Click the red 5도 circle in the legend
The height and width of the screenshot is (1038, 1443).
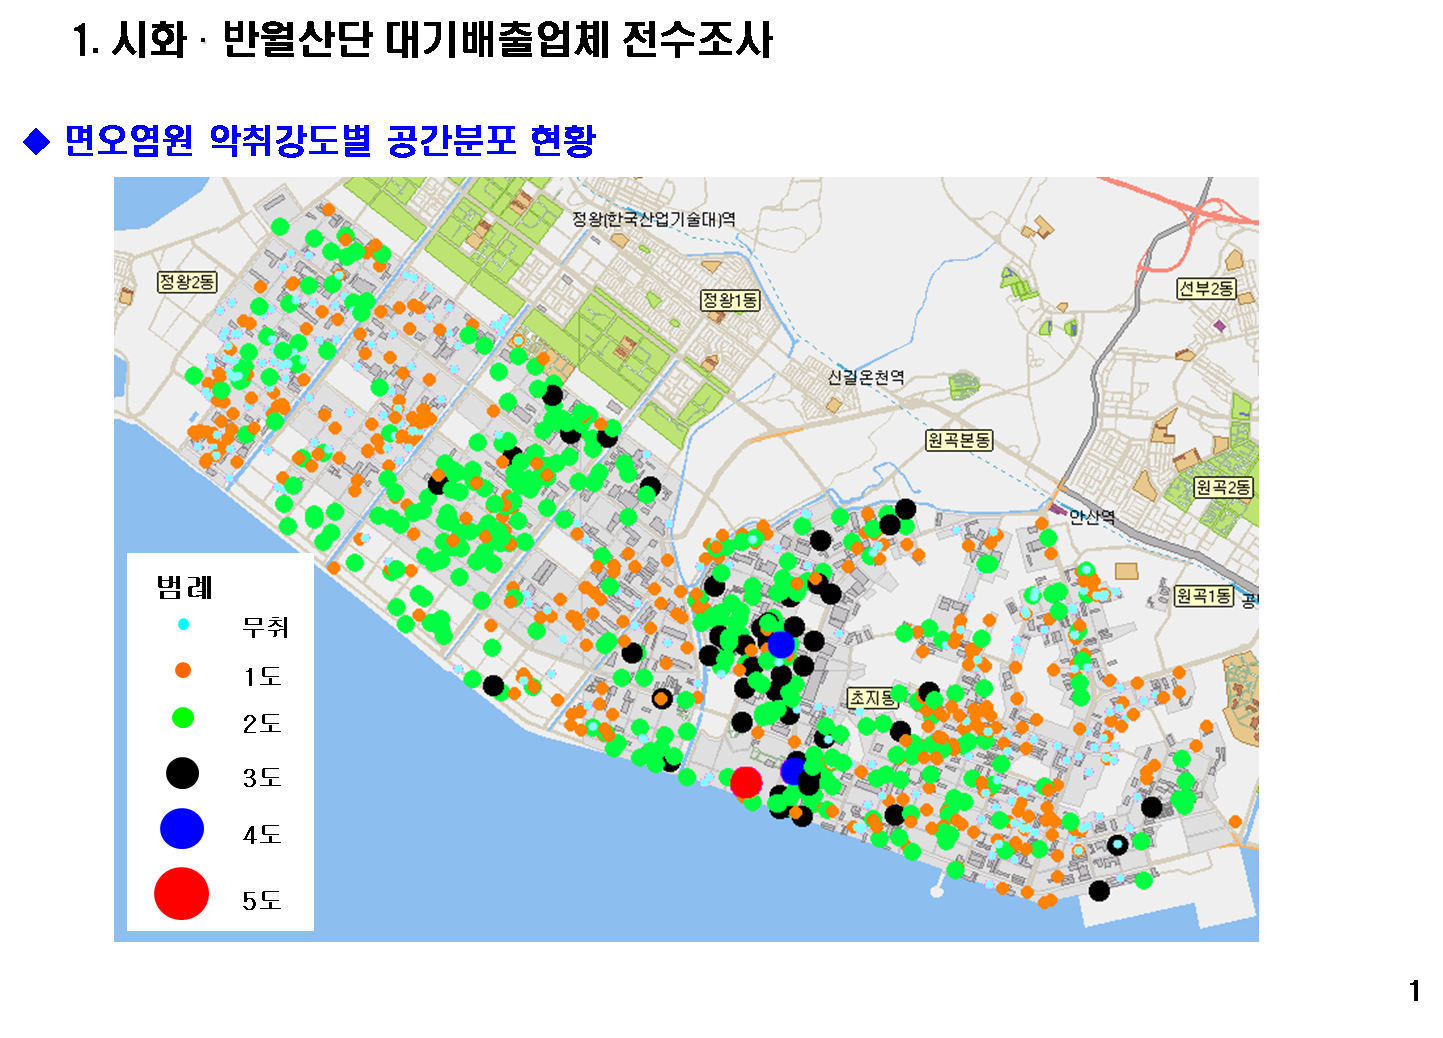(181, 893)
